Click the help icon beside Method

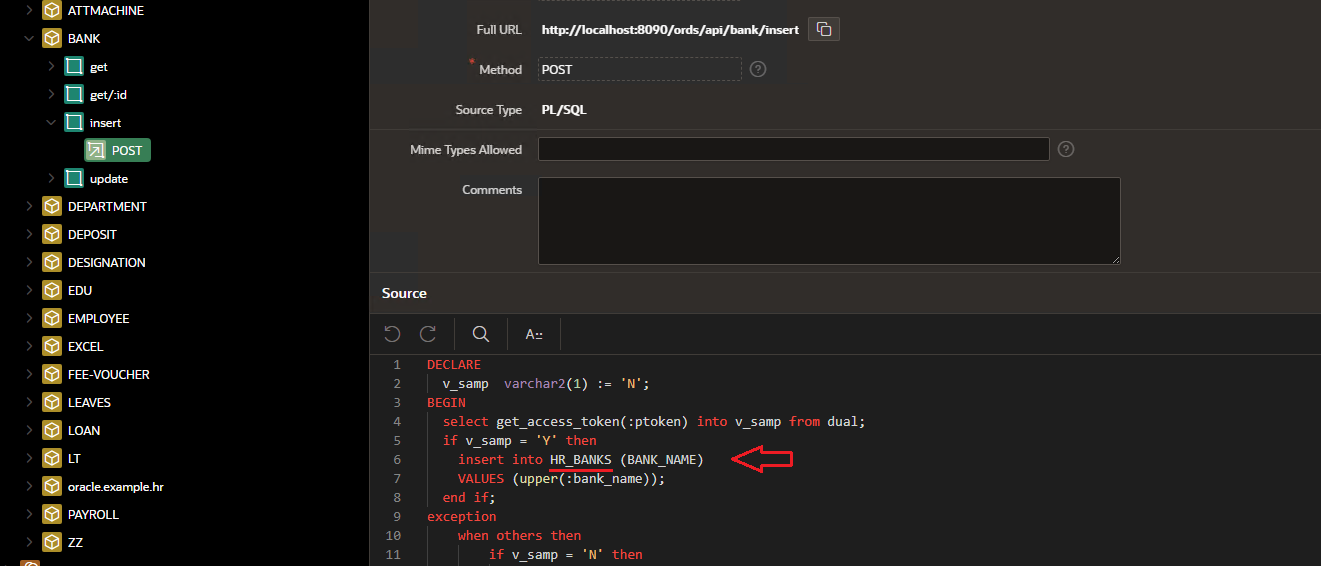(x=758, y=69)
